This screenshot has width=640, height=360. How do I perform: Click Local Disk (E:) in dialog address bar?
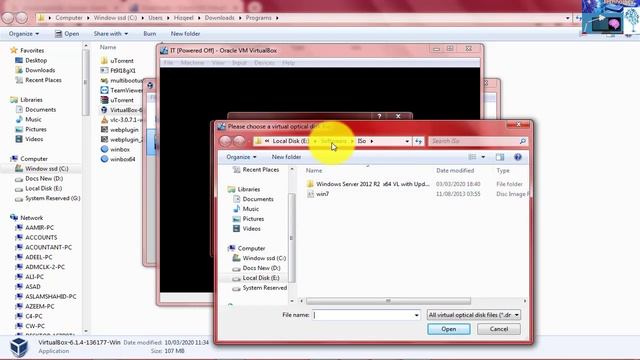[290, 141]
